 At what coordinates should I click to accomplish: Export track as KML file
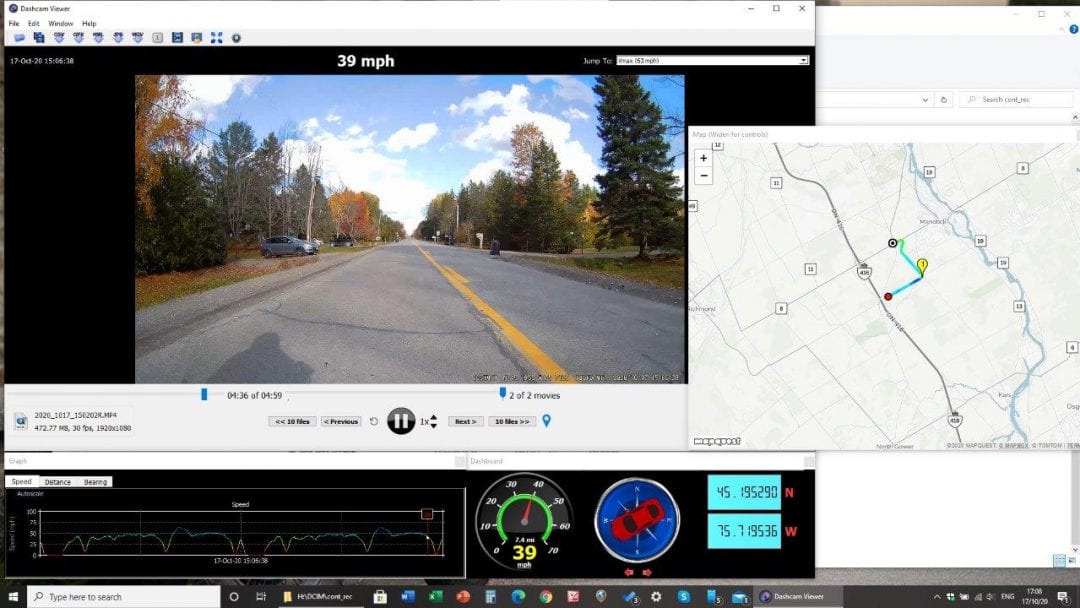pyautogui.click(x=97, y=38)
